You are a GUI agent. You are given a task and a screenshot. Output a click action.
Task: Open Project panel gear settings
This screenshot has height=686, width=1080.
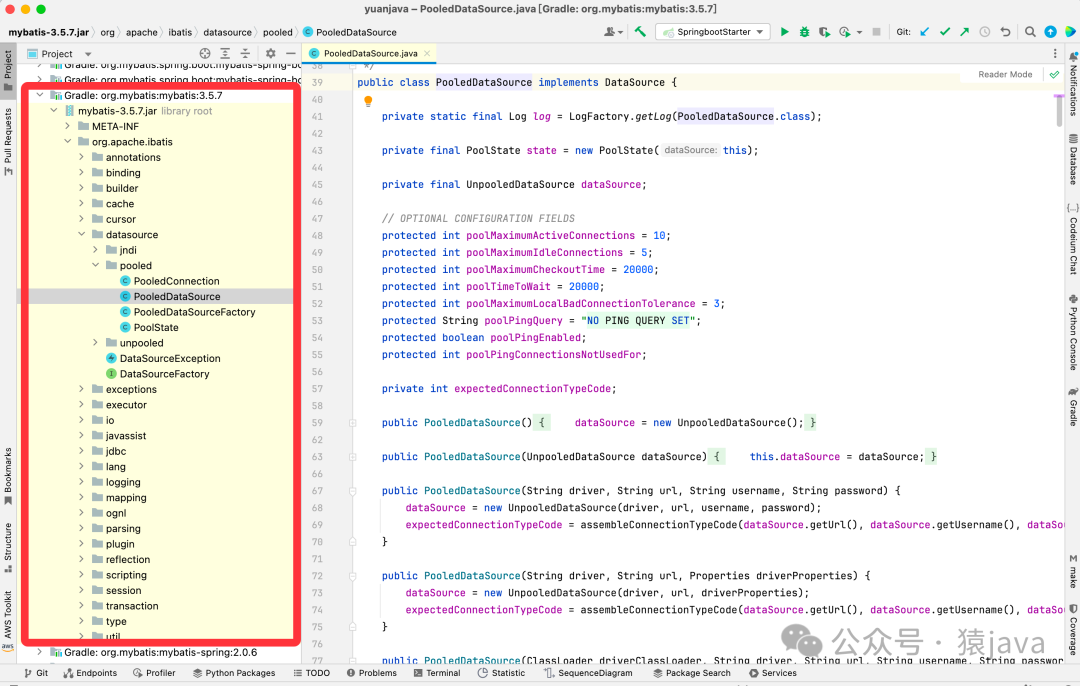[x=271, y=53]
